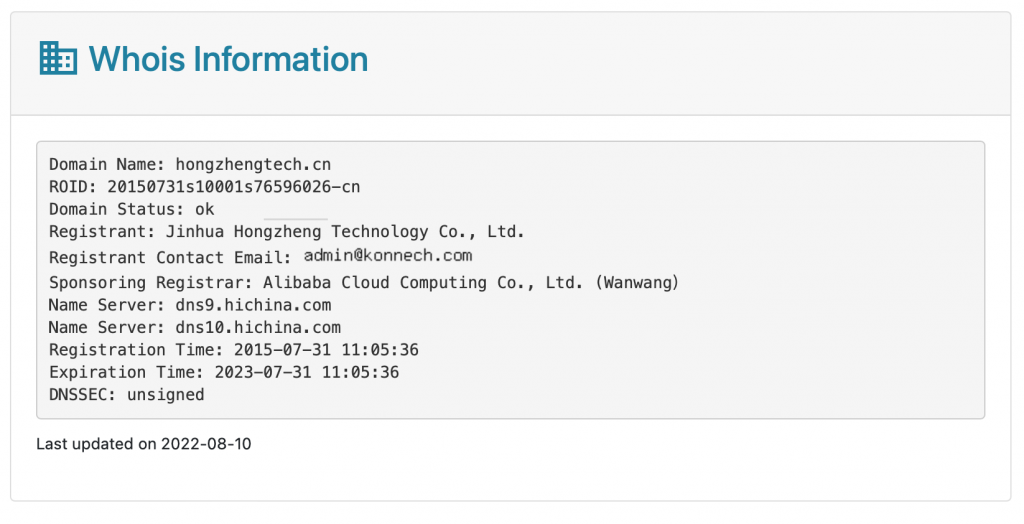Screen dimensions: 1024x524
Task: Click the Registration Time label
Action: (x=136, y=350)
